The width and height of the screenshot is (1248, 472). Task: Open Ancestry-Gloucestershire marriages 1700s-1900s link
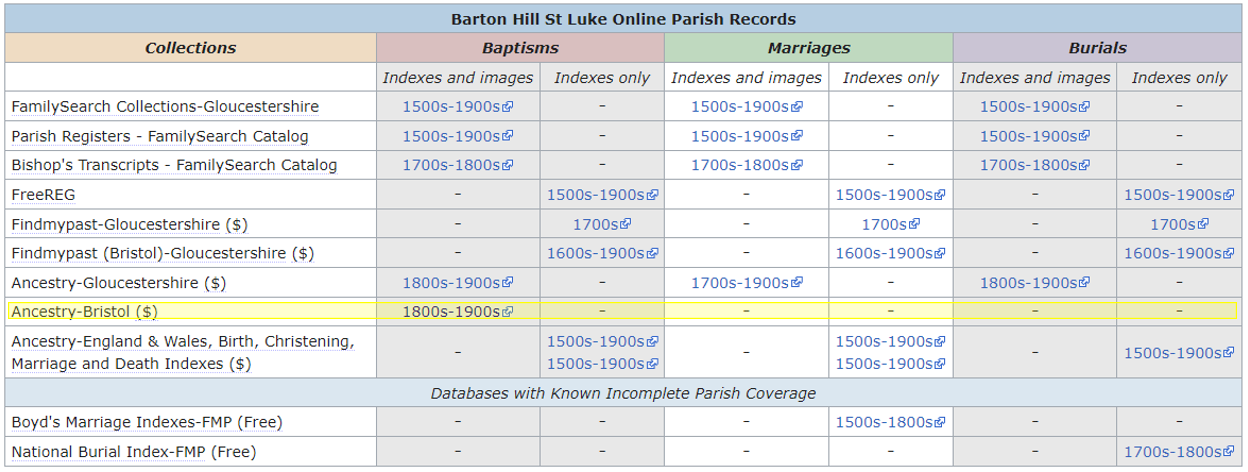(x=747, y=283)
